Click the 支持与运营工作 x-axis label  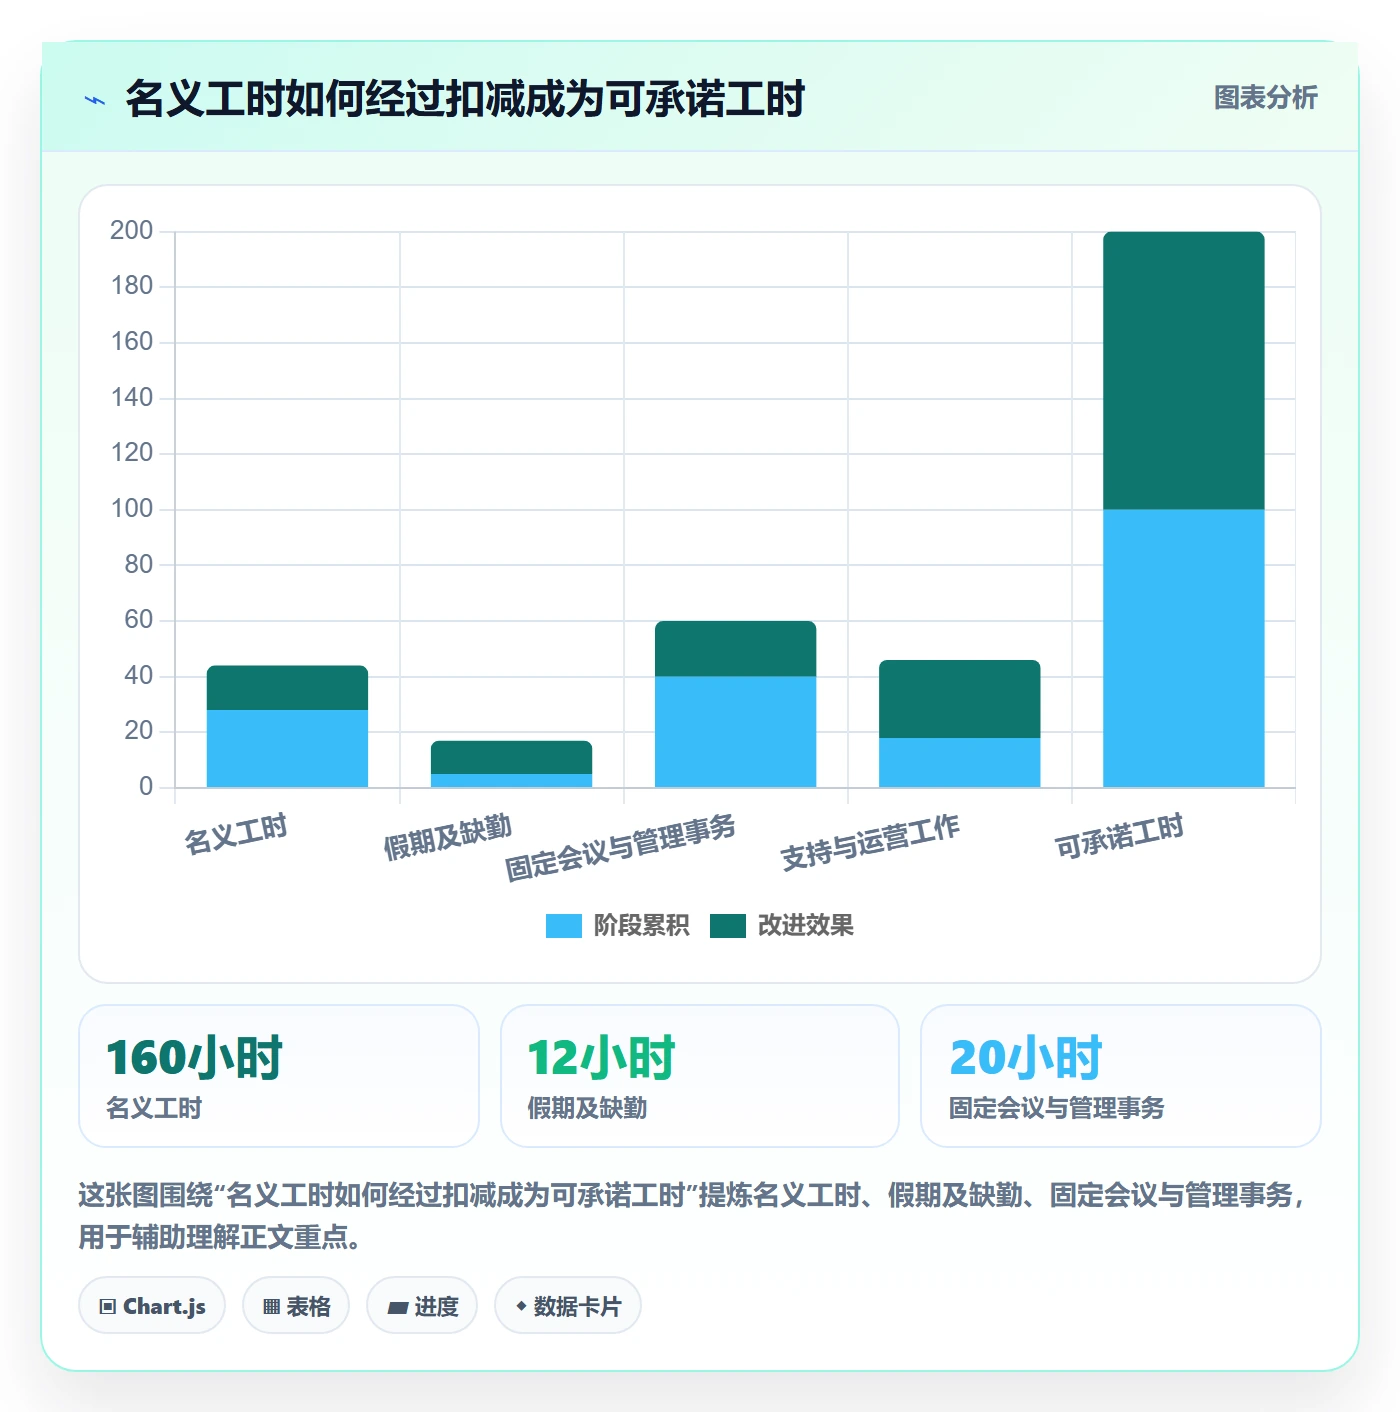tap(870, 842)
